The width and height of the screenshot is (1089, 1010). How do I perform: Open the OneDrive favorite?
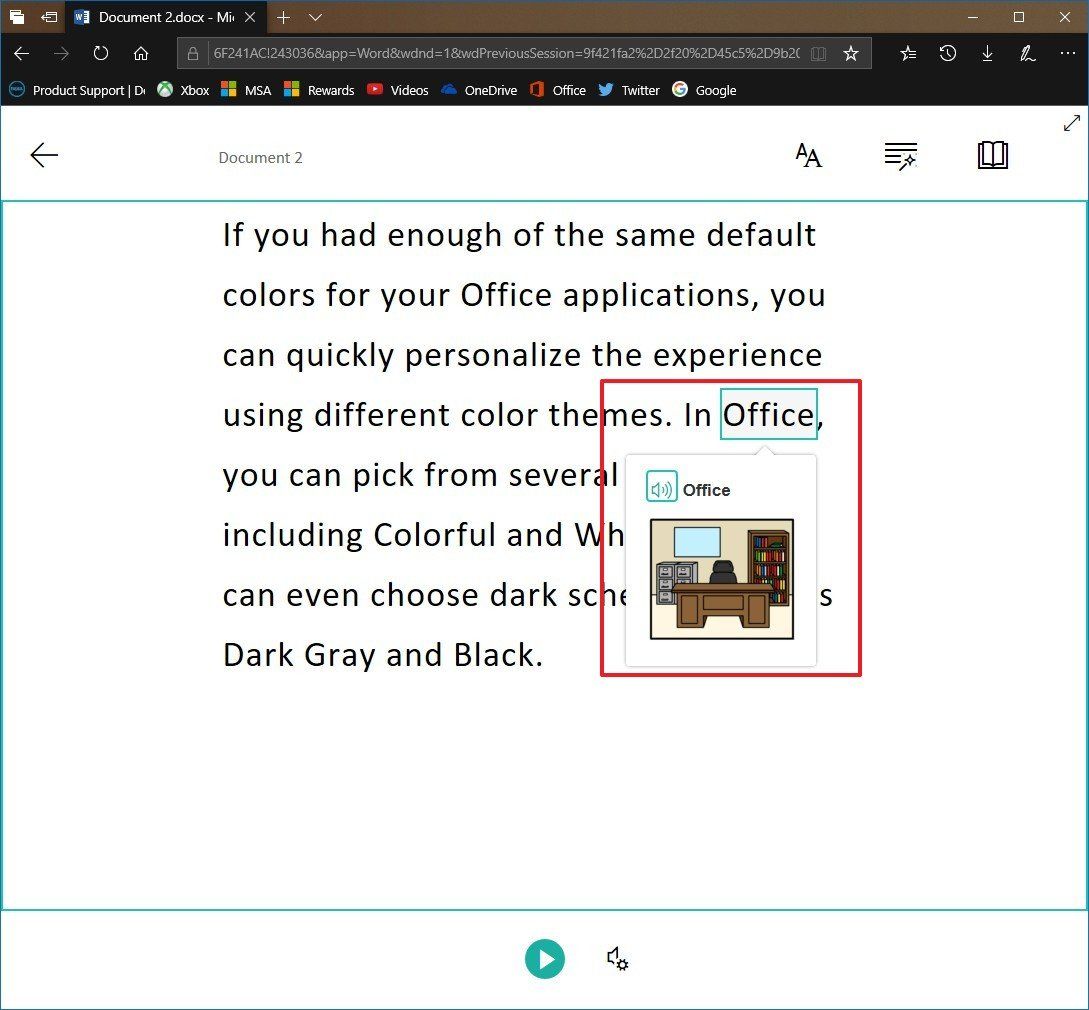[479, 90]
